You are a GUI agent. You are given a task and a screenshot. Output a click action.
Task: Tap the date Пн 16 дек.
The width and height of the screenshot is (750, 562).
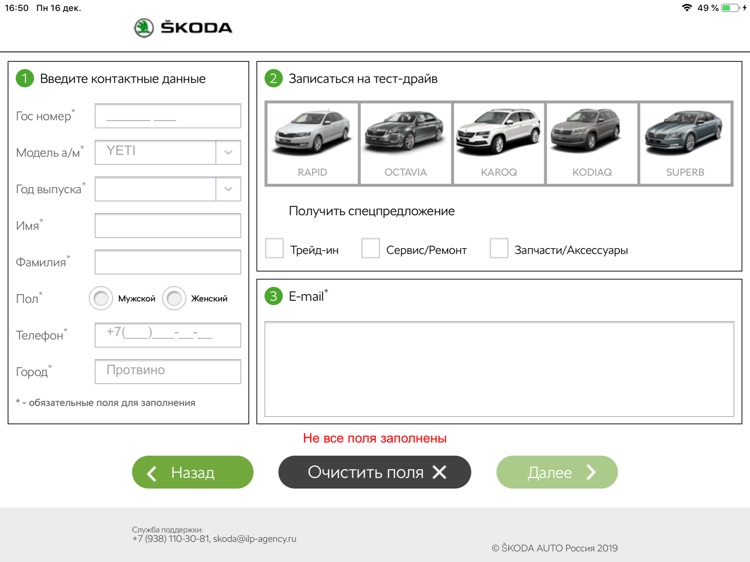coord(59,8)
